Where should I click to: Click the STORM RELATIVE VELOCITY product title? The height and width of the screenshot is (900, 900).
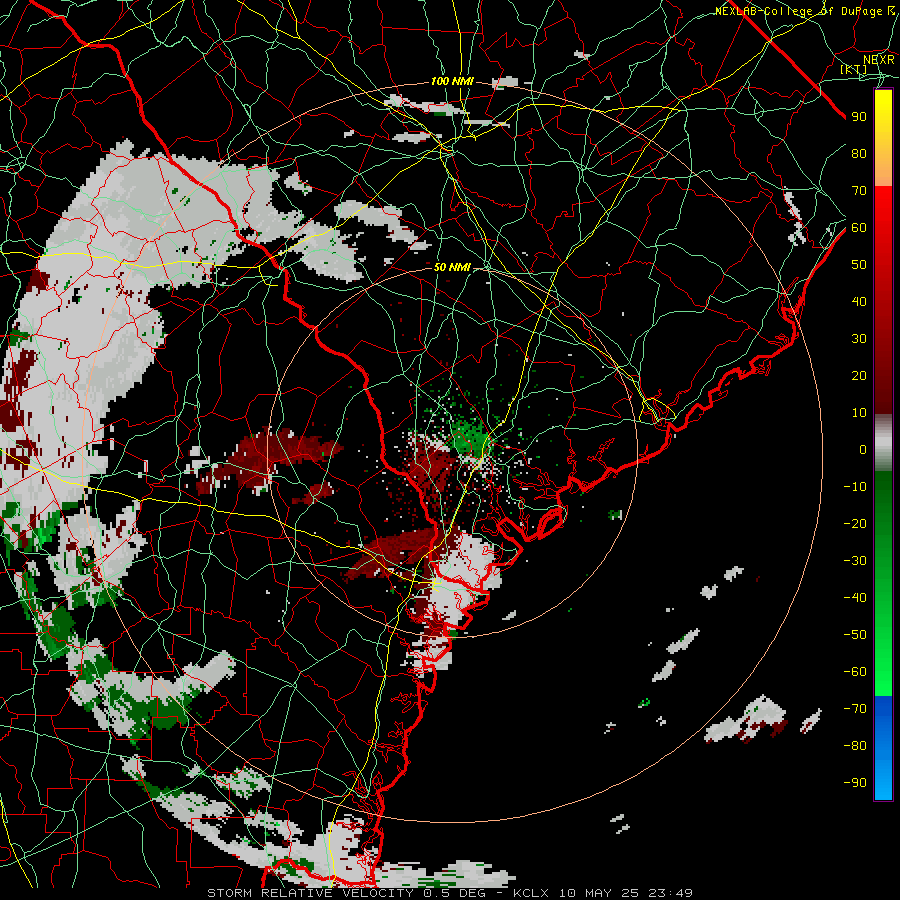[x=310, y=893]
